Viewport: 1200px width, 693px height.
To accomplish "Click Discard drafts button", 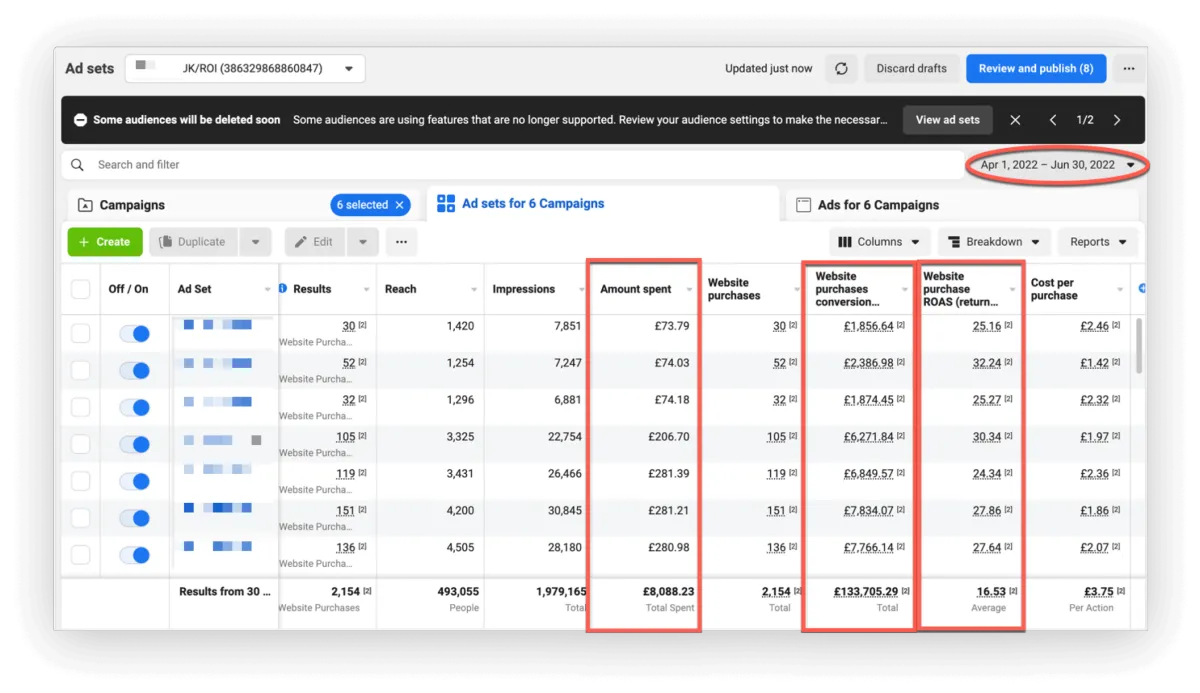I will click(x=911, y=69).
